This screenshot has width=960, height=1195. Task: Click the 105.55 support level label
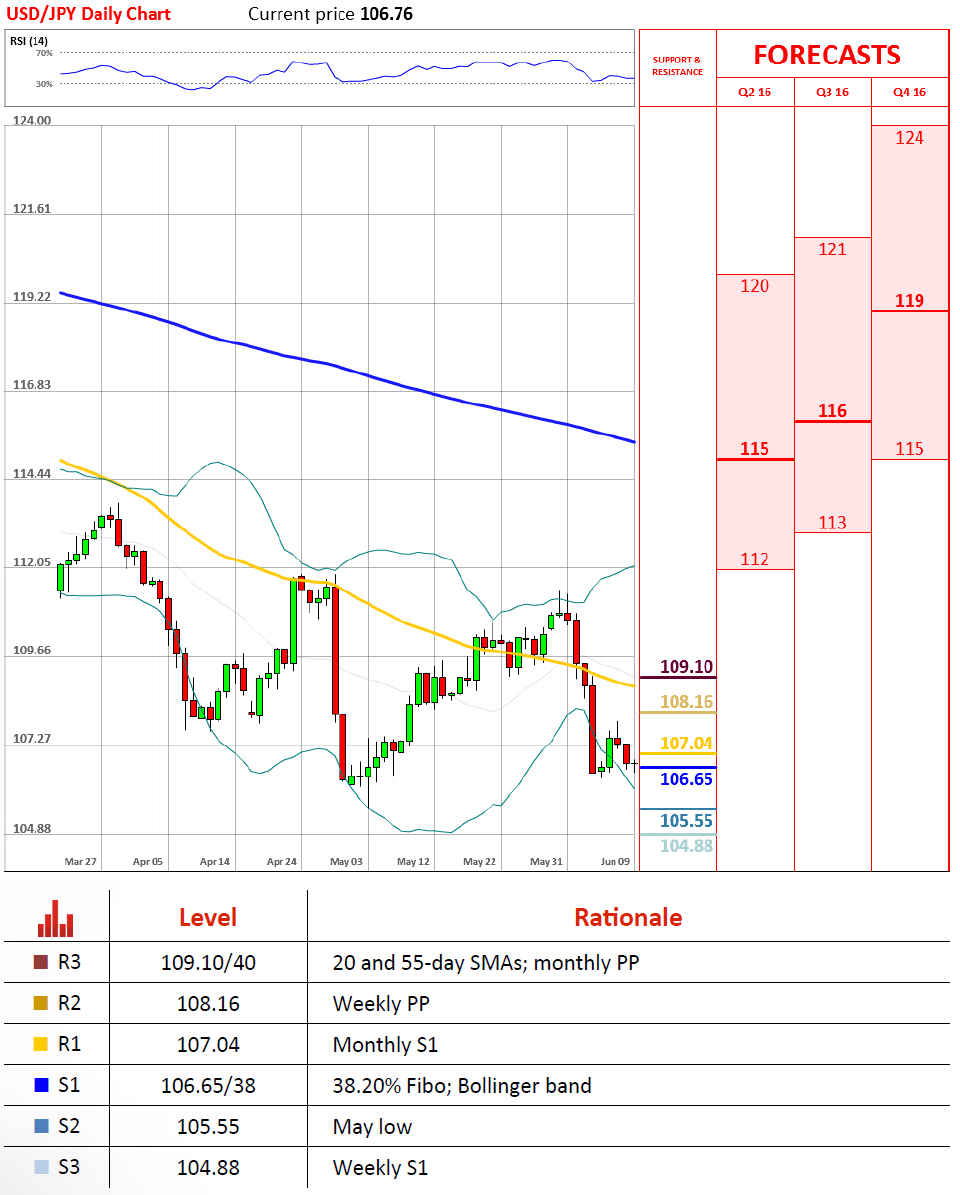click(686, 821)
